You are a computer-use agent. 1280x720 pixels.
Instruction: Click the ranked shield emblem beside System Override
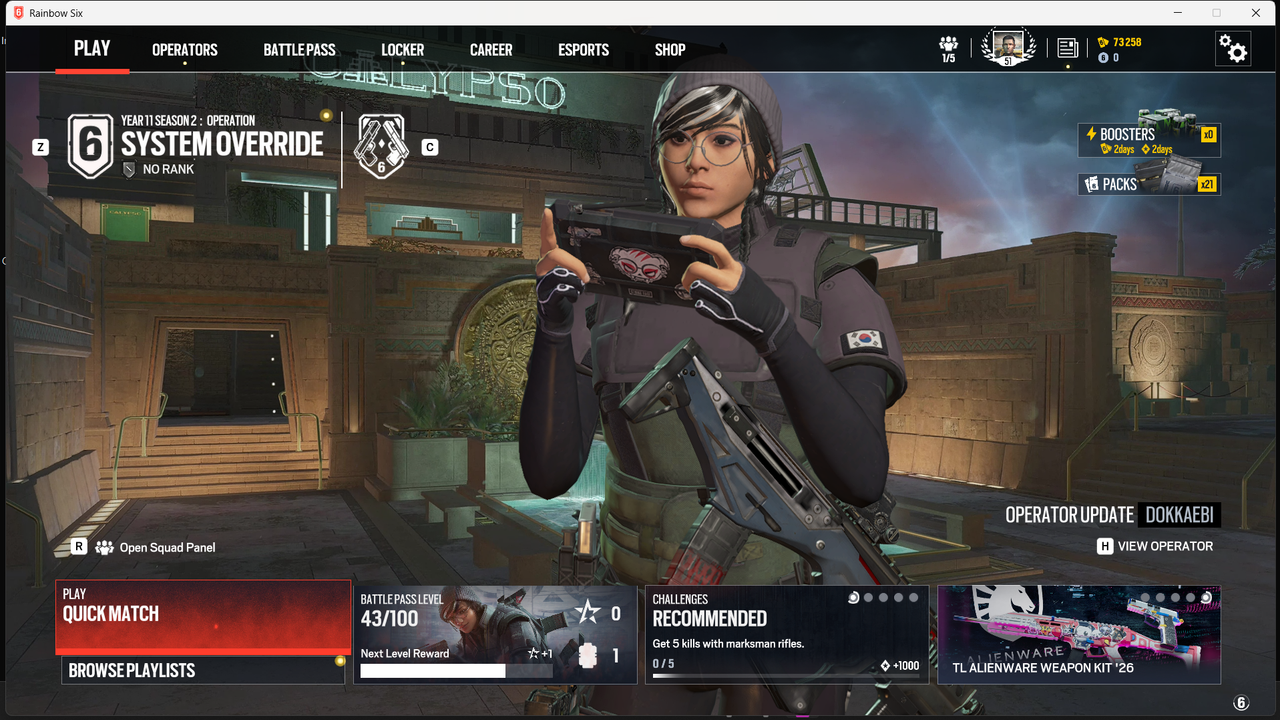[90, 146]
